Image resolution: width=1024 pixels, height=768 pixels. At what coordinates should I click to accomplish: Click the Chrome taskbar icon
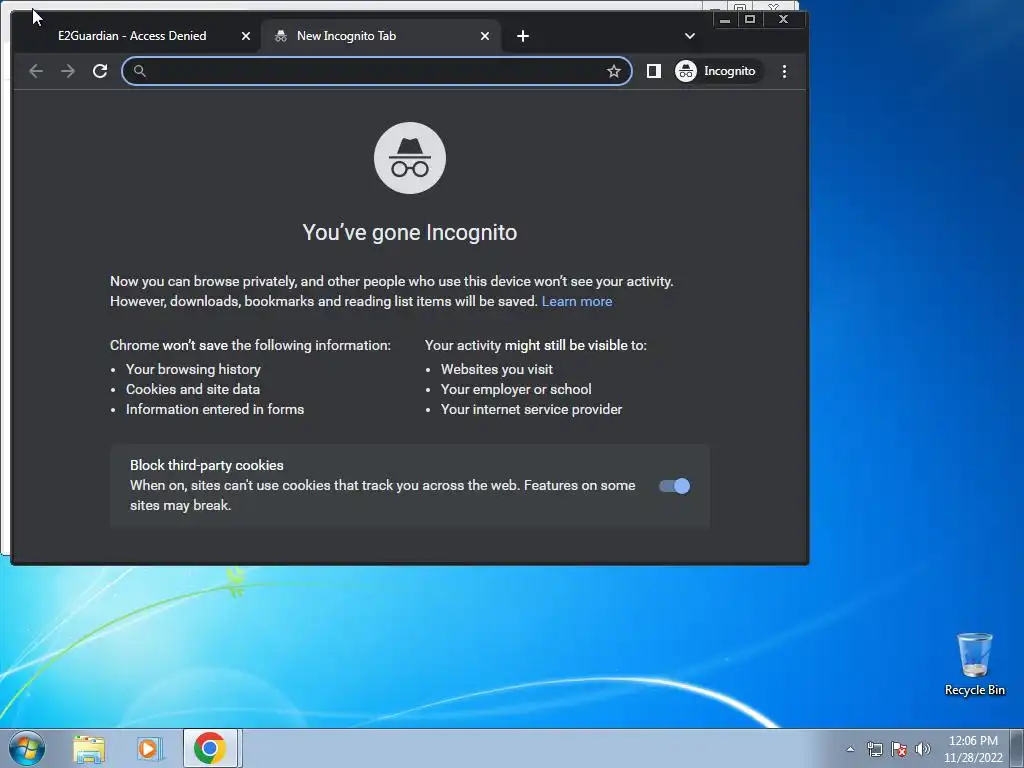tap(210, 748)
